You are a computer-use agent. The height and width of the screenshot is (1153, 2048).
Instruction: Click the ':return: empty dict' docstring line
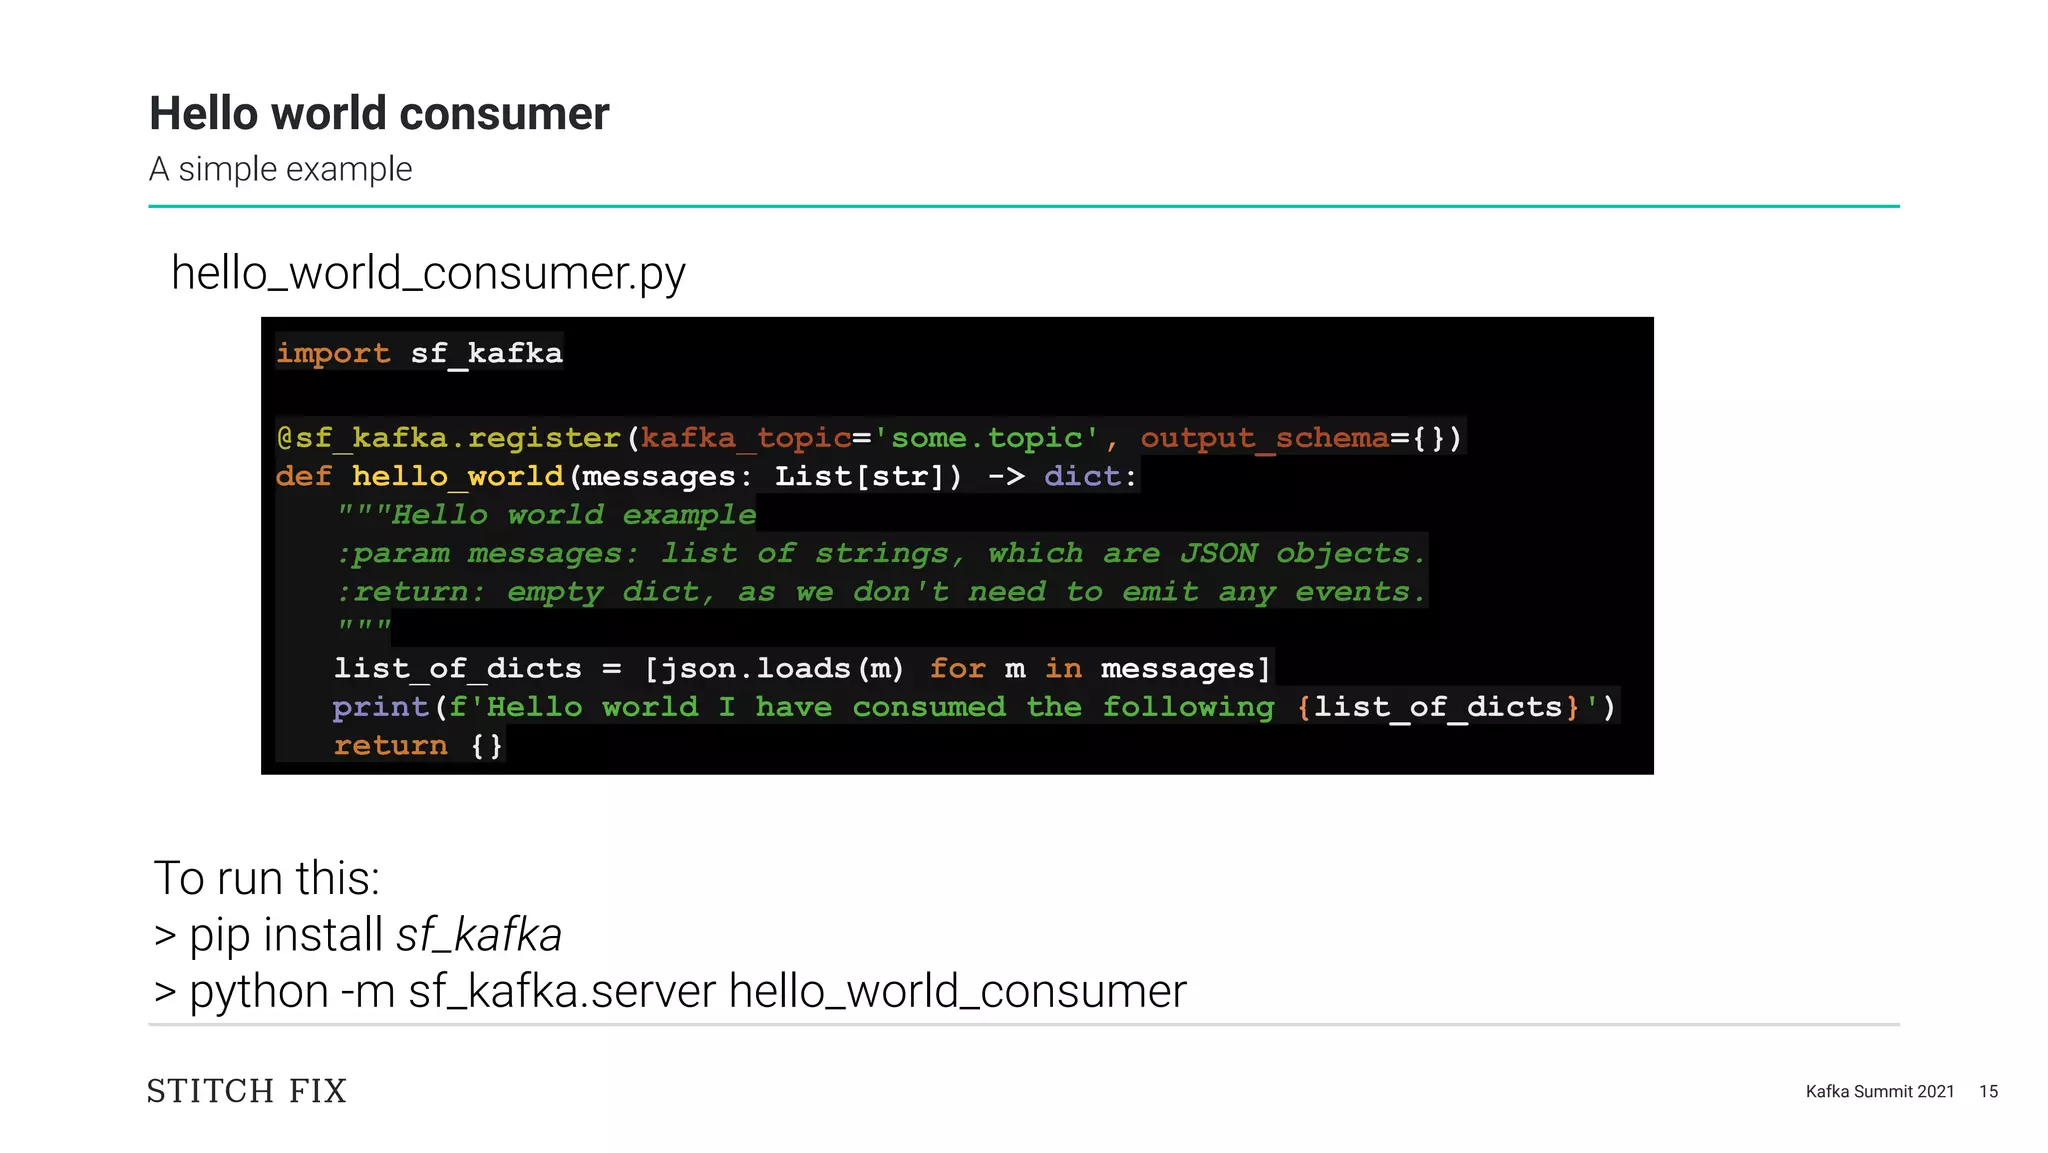tap(880, 592)
